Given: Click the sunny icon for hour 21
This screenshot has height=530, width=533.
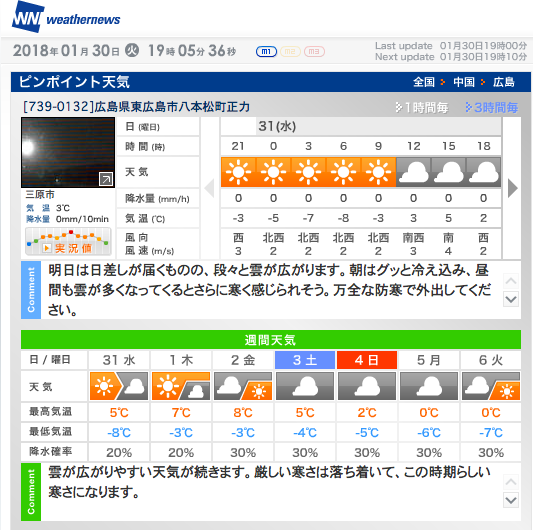Looking at the screenshot, I should click(238, 172).
